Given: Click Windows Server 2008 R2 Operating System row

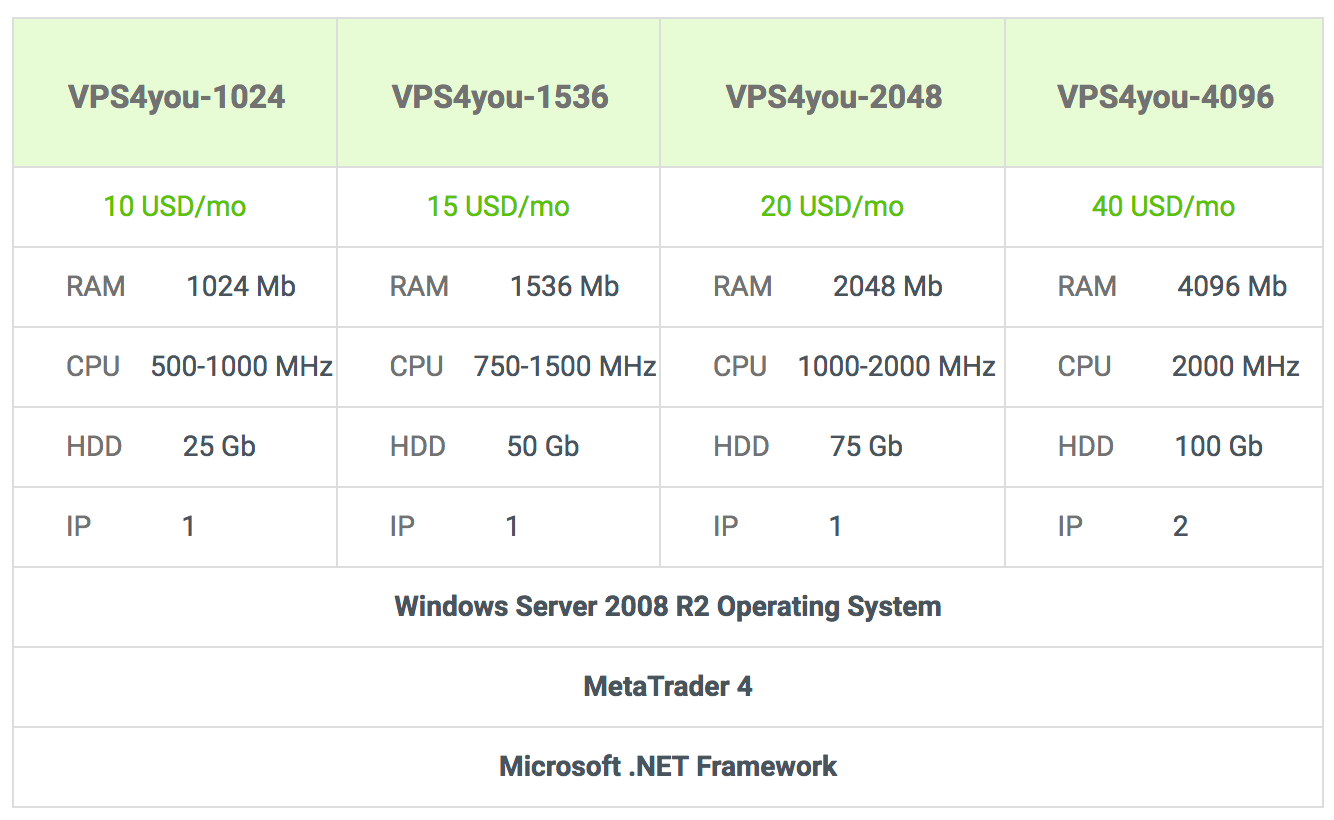Looking at the screenshot, I should point(668,607).
